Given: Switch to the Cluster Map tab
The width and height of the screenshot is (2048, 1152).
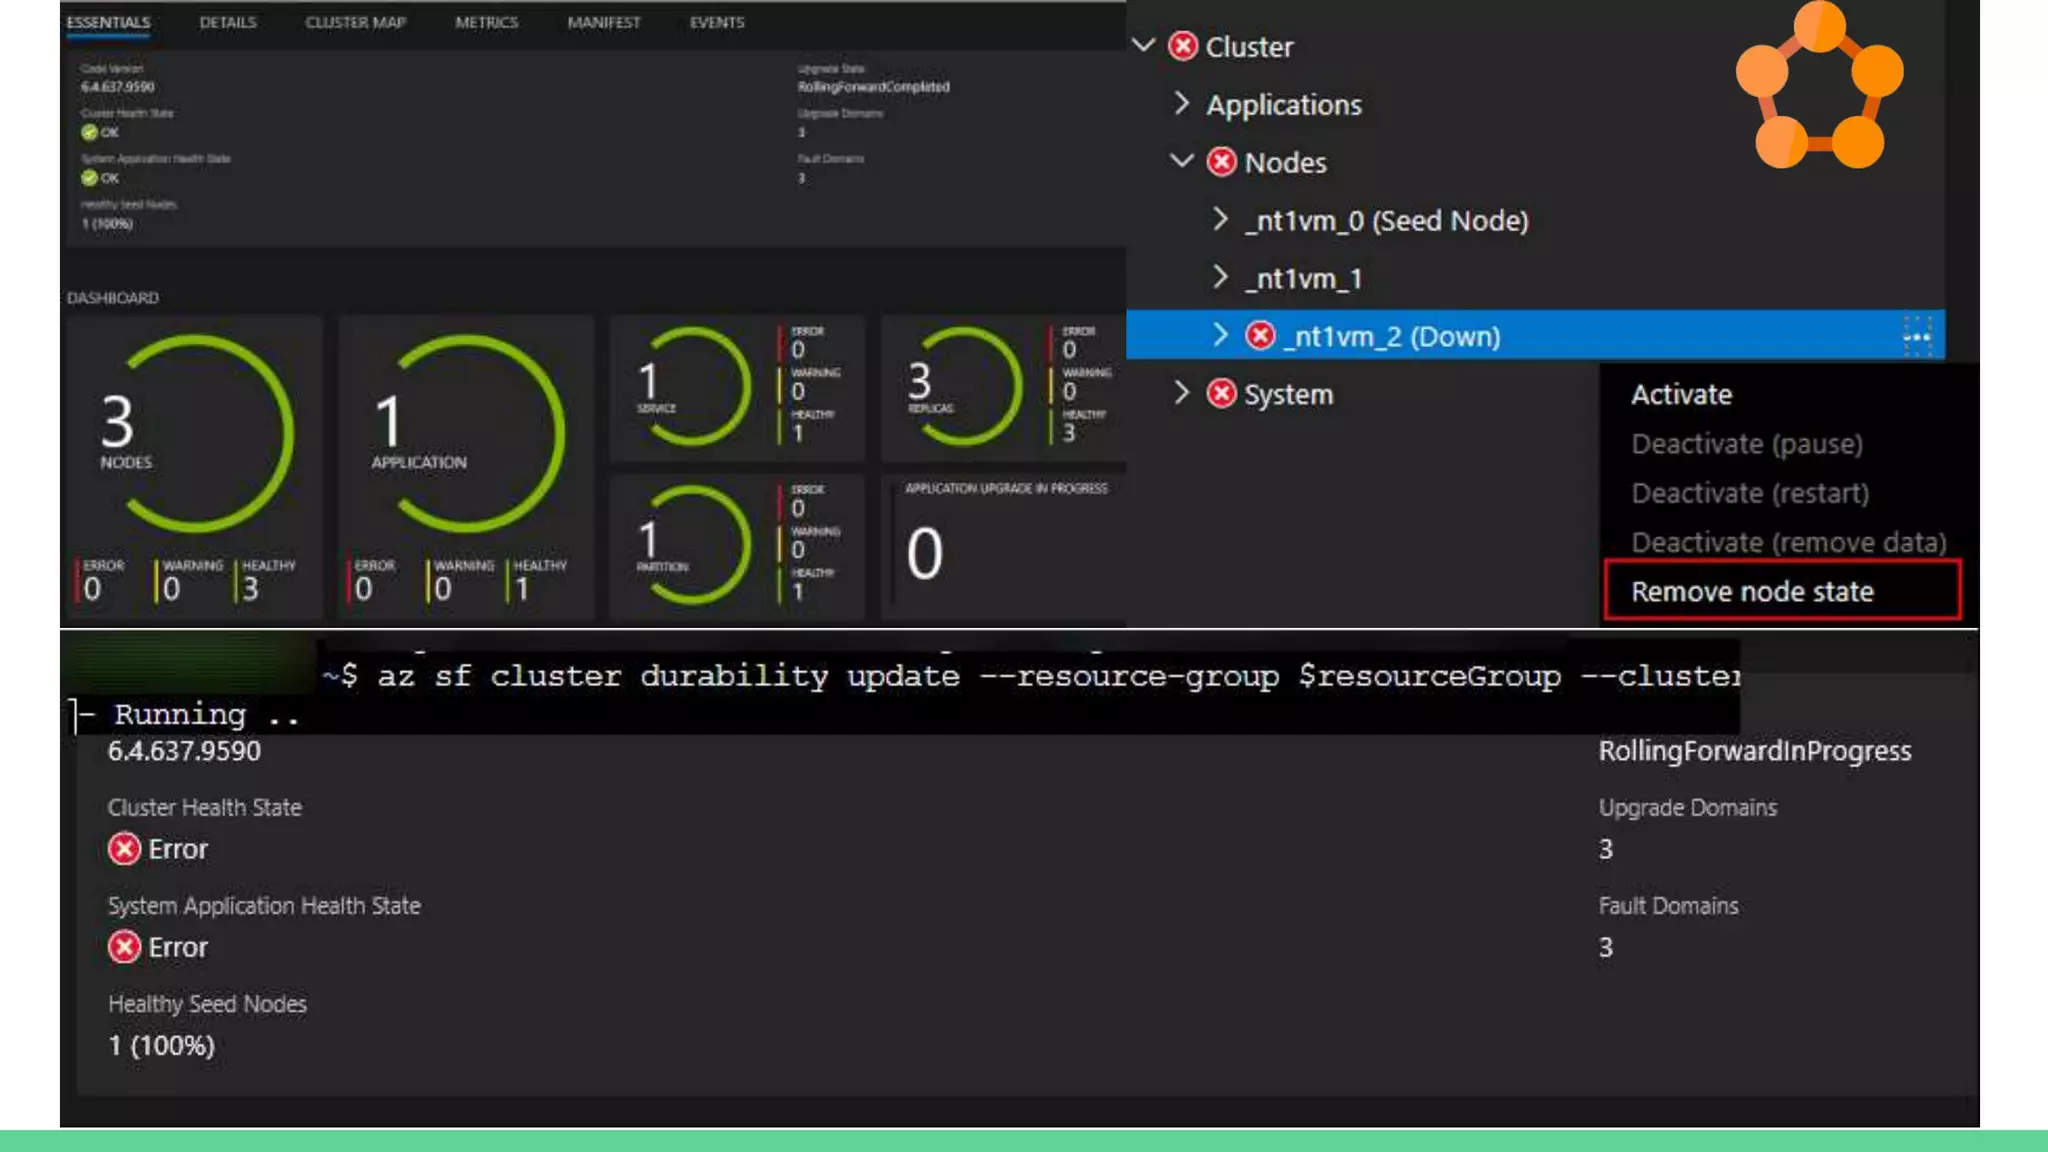Looking at the screenshot, I should coord(355,22).
